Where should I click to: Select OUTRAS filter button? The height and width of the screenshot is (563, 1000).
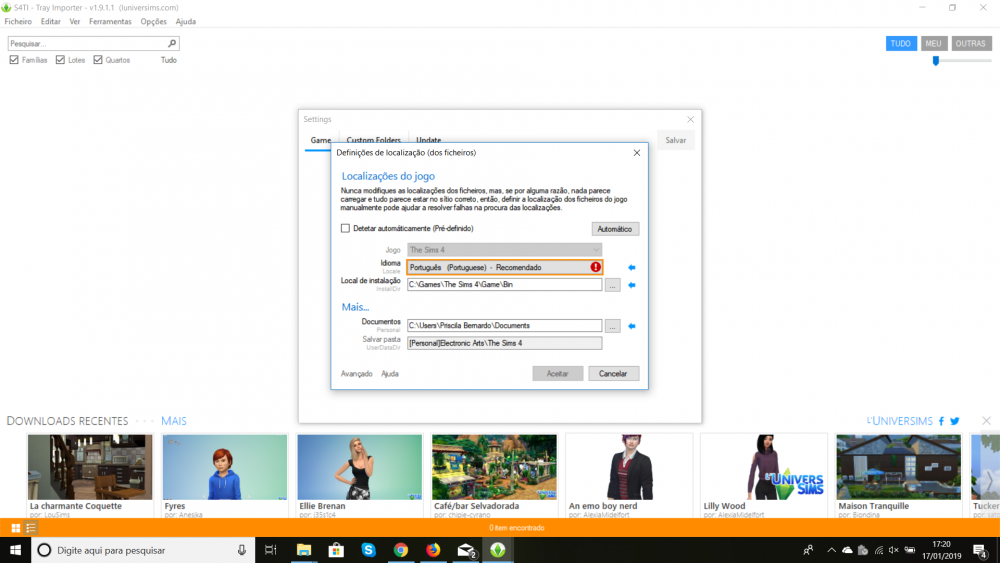[x=971, y=43]
